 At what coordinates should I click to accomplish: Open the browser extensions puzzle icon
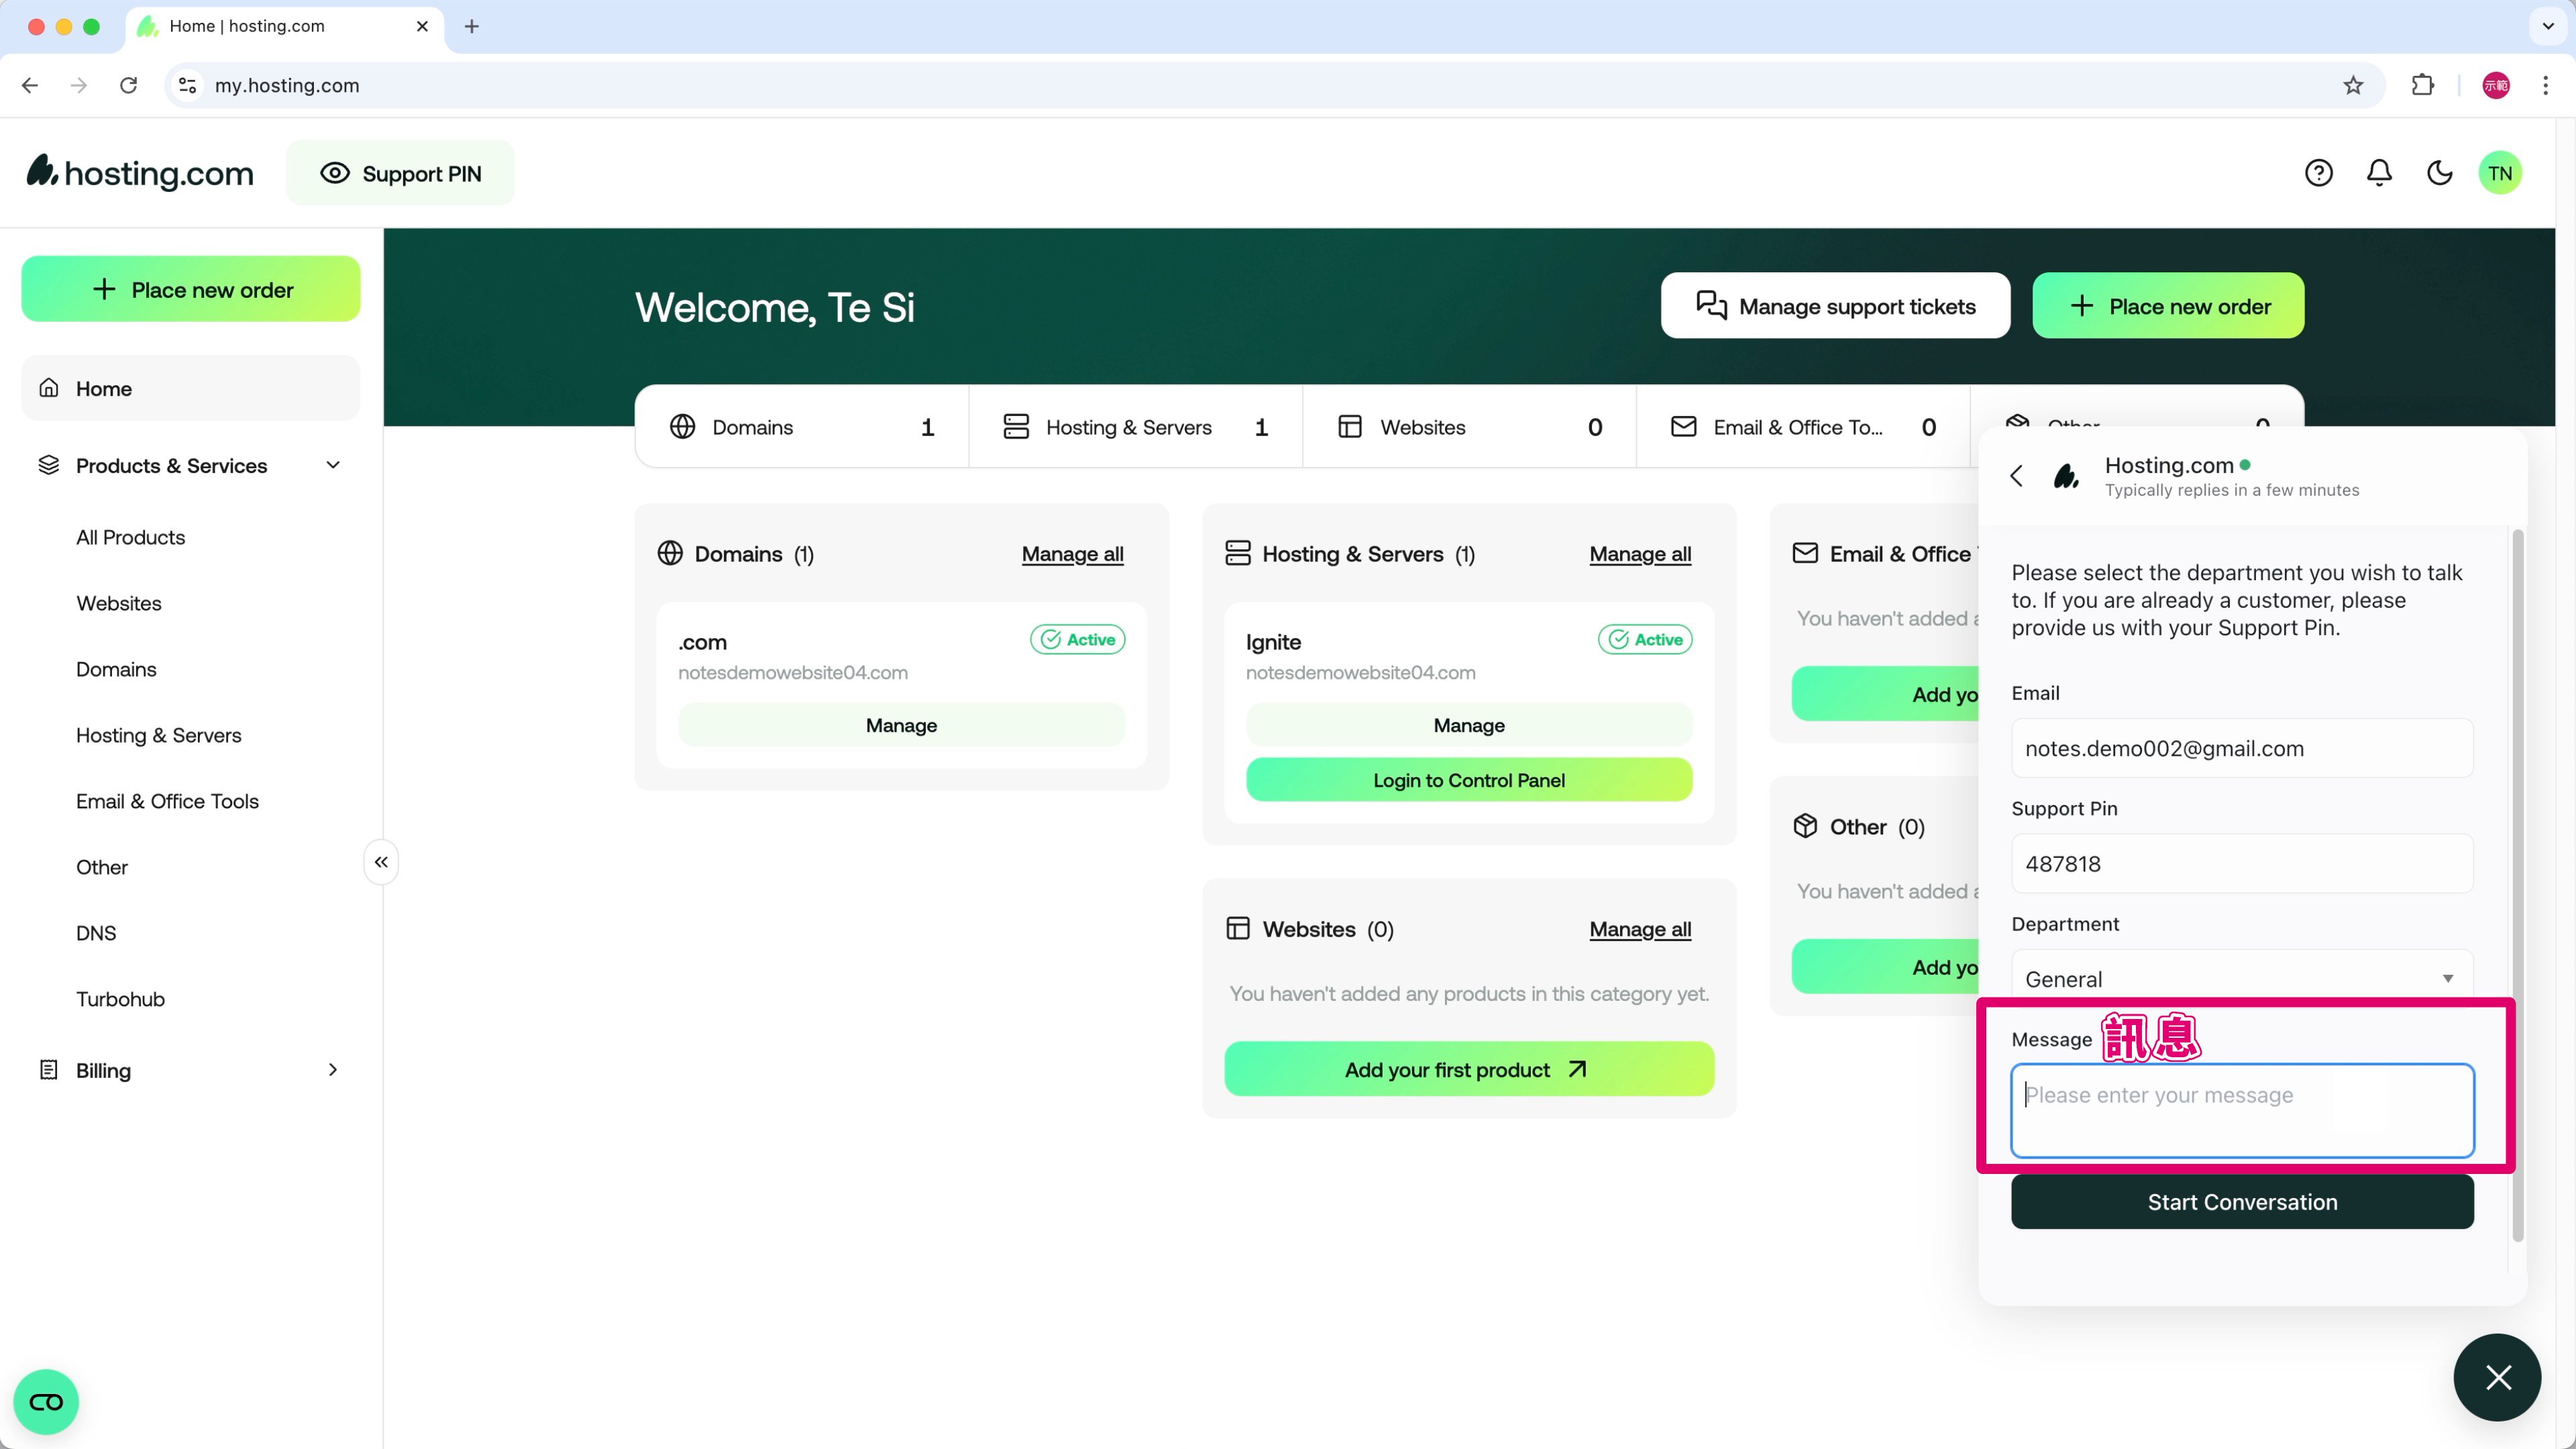pos(2422,85)
